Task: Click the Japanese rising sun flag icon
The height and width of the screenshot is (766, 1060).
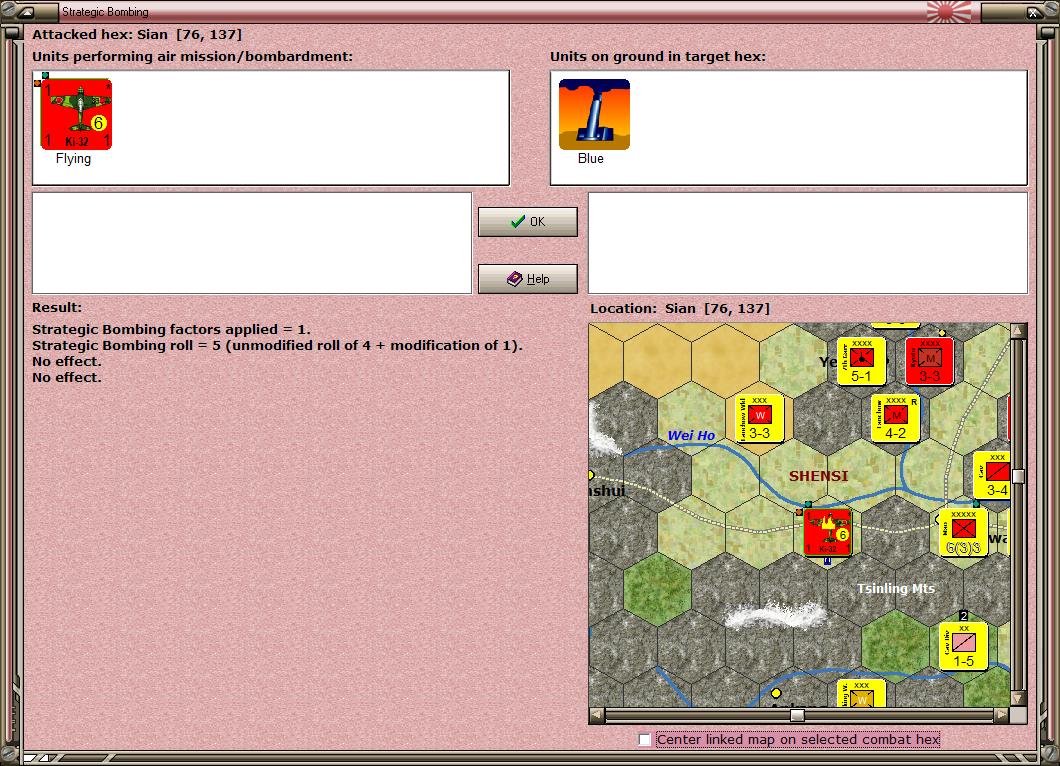Action: 949,11
